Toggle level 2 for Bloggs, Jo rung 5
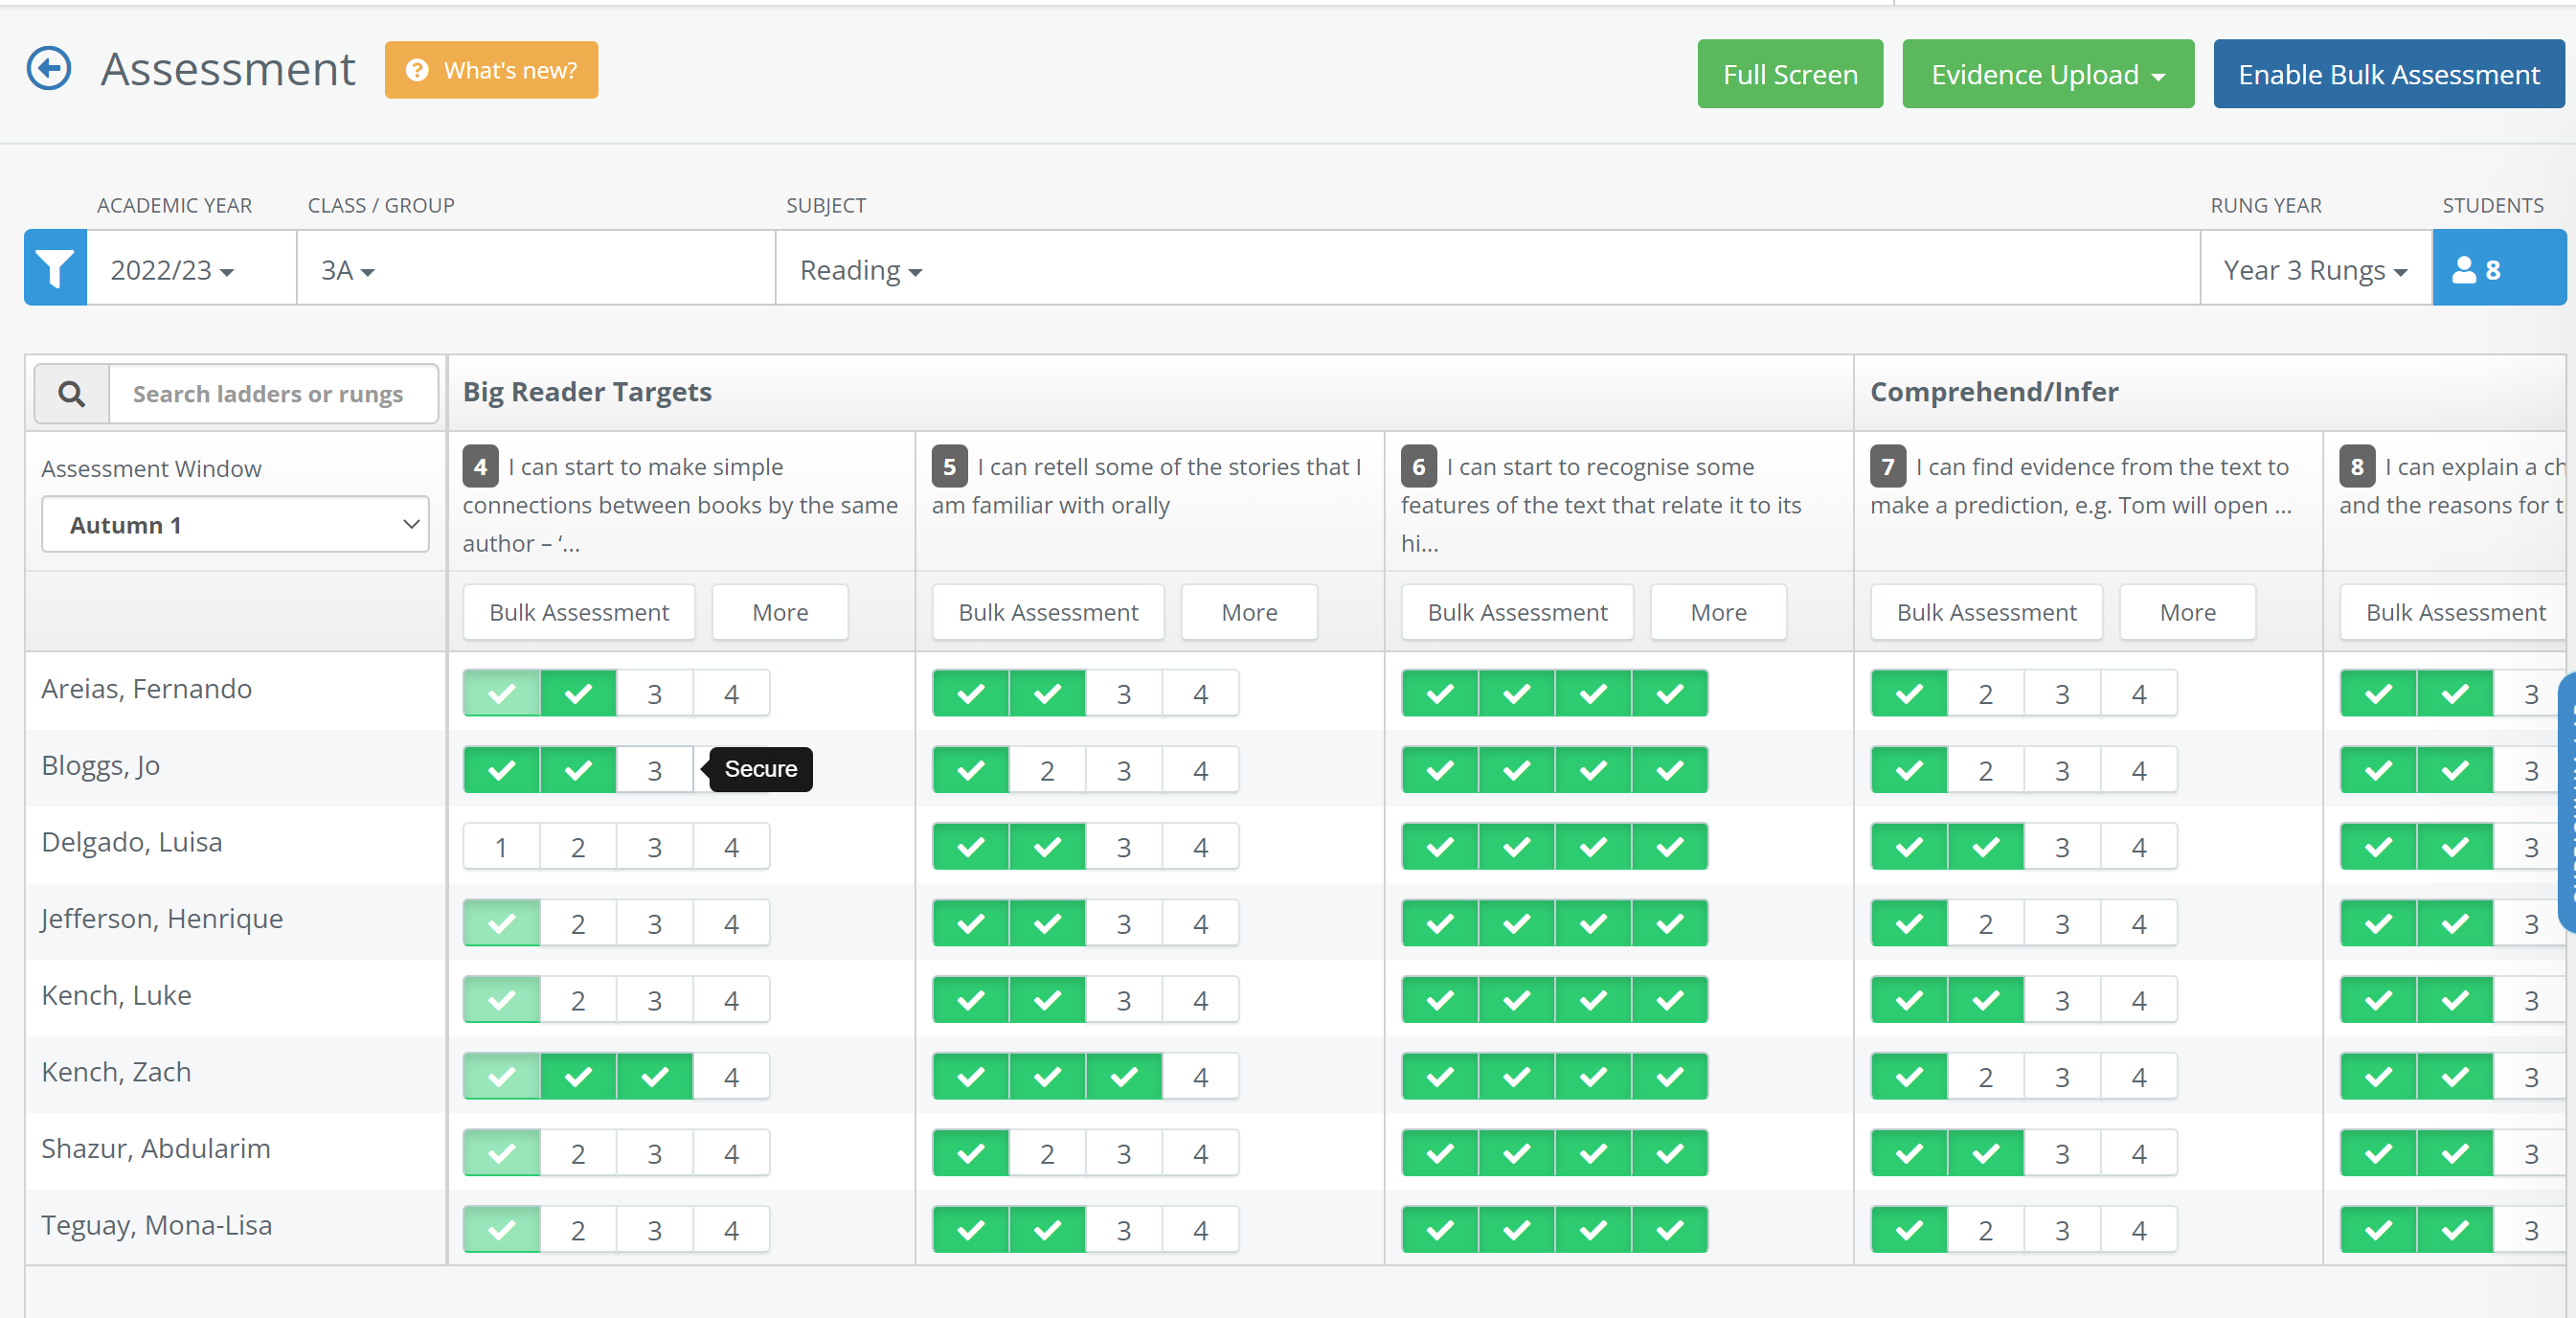The image size is (2576, 1318). pos(1046,771)
